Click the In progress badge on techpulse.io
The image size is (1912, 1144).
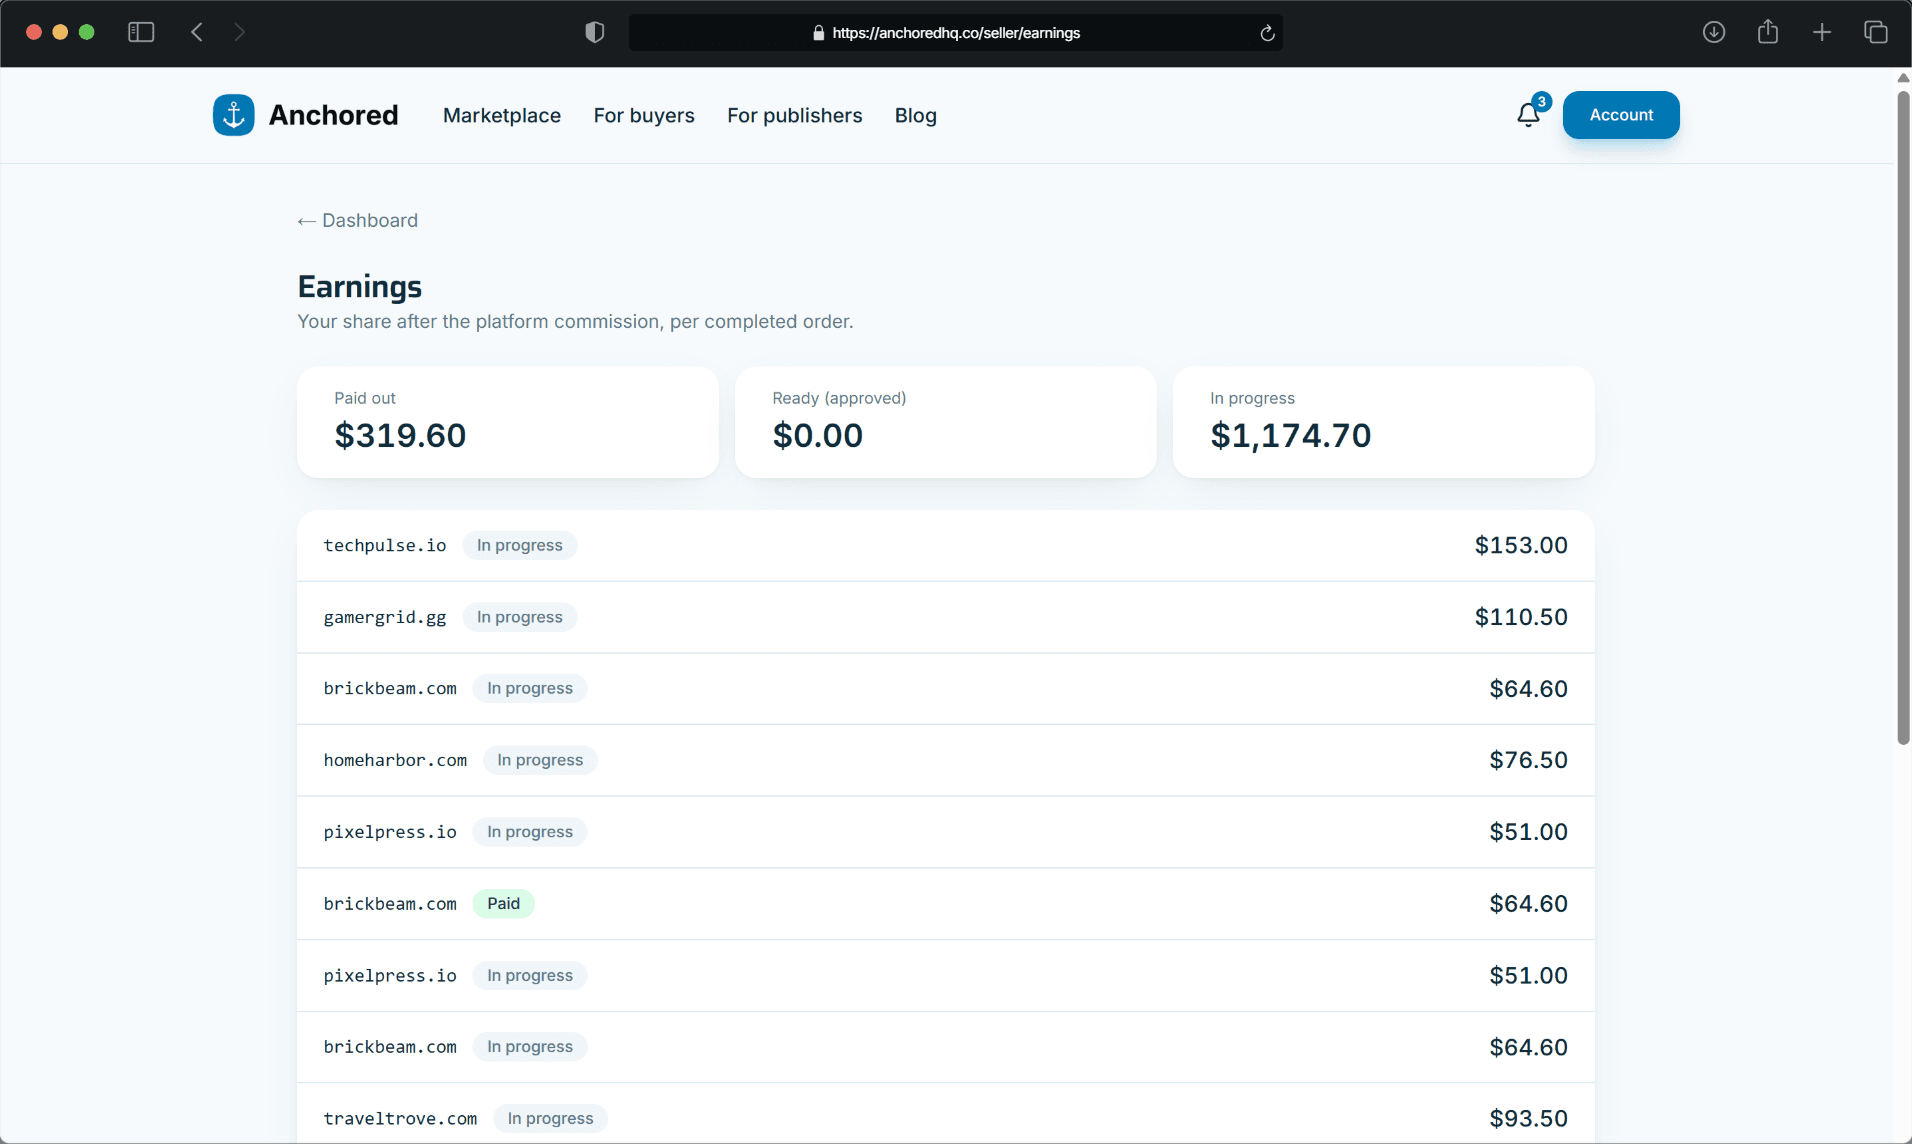520,545
